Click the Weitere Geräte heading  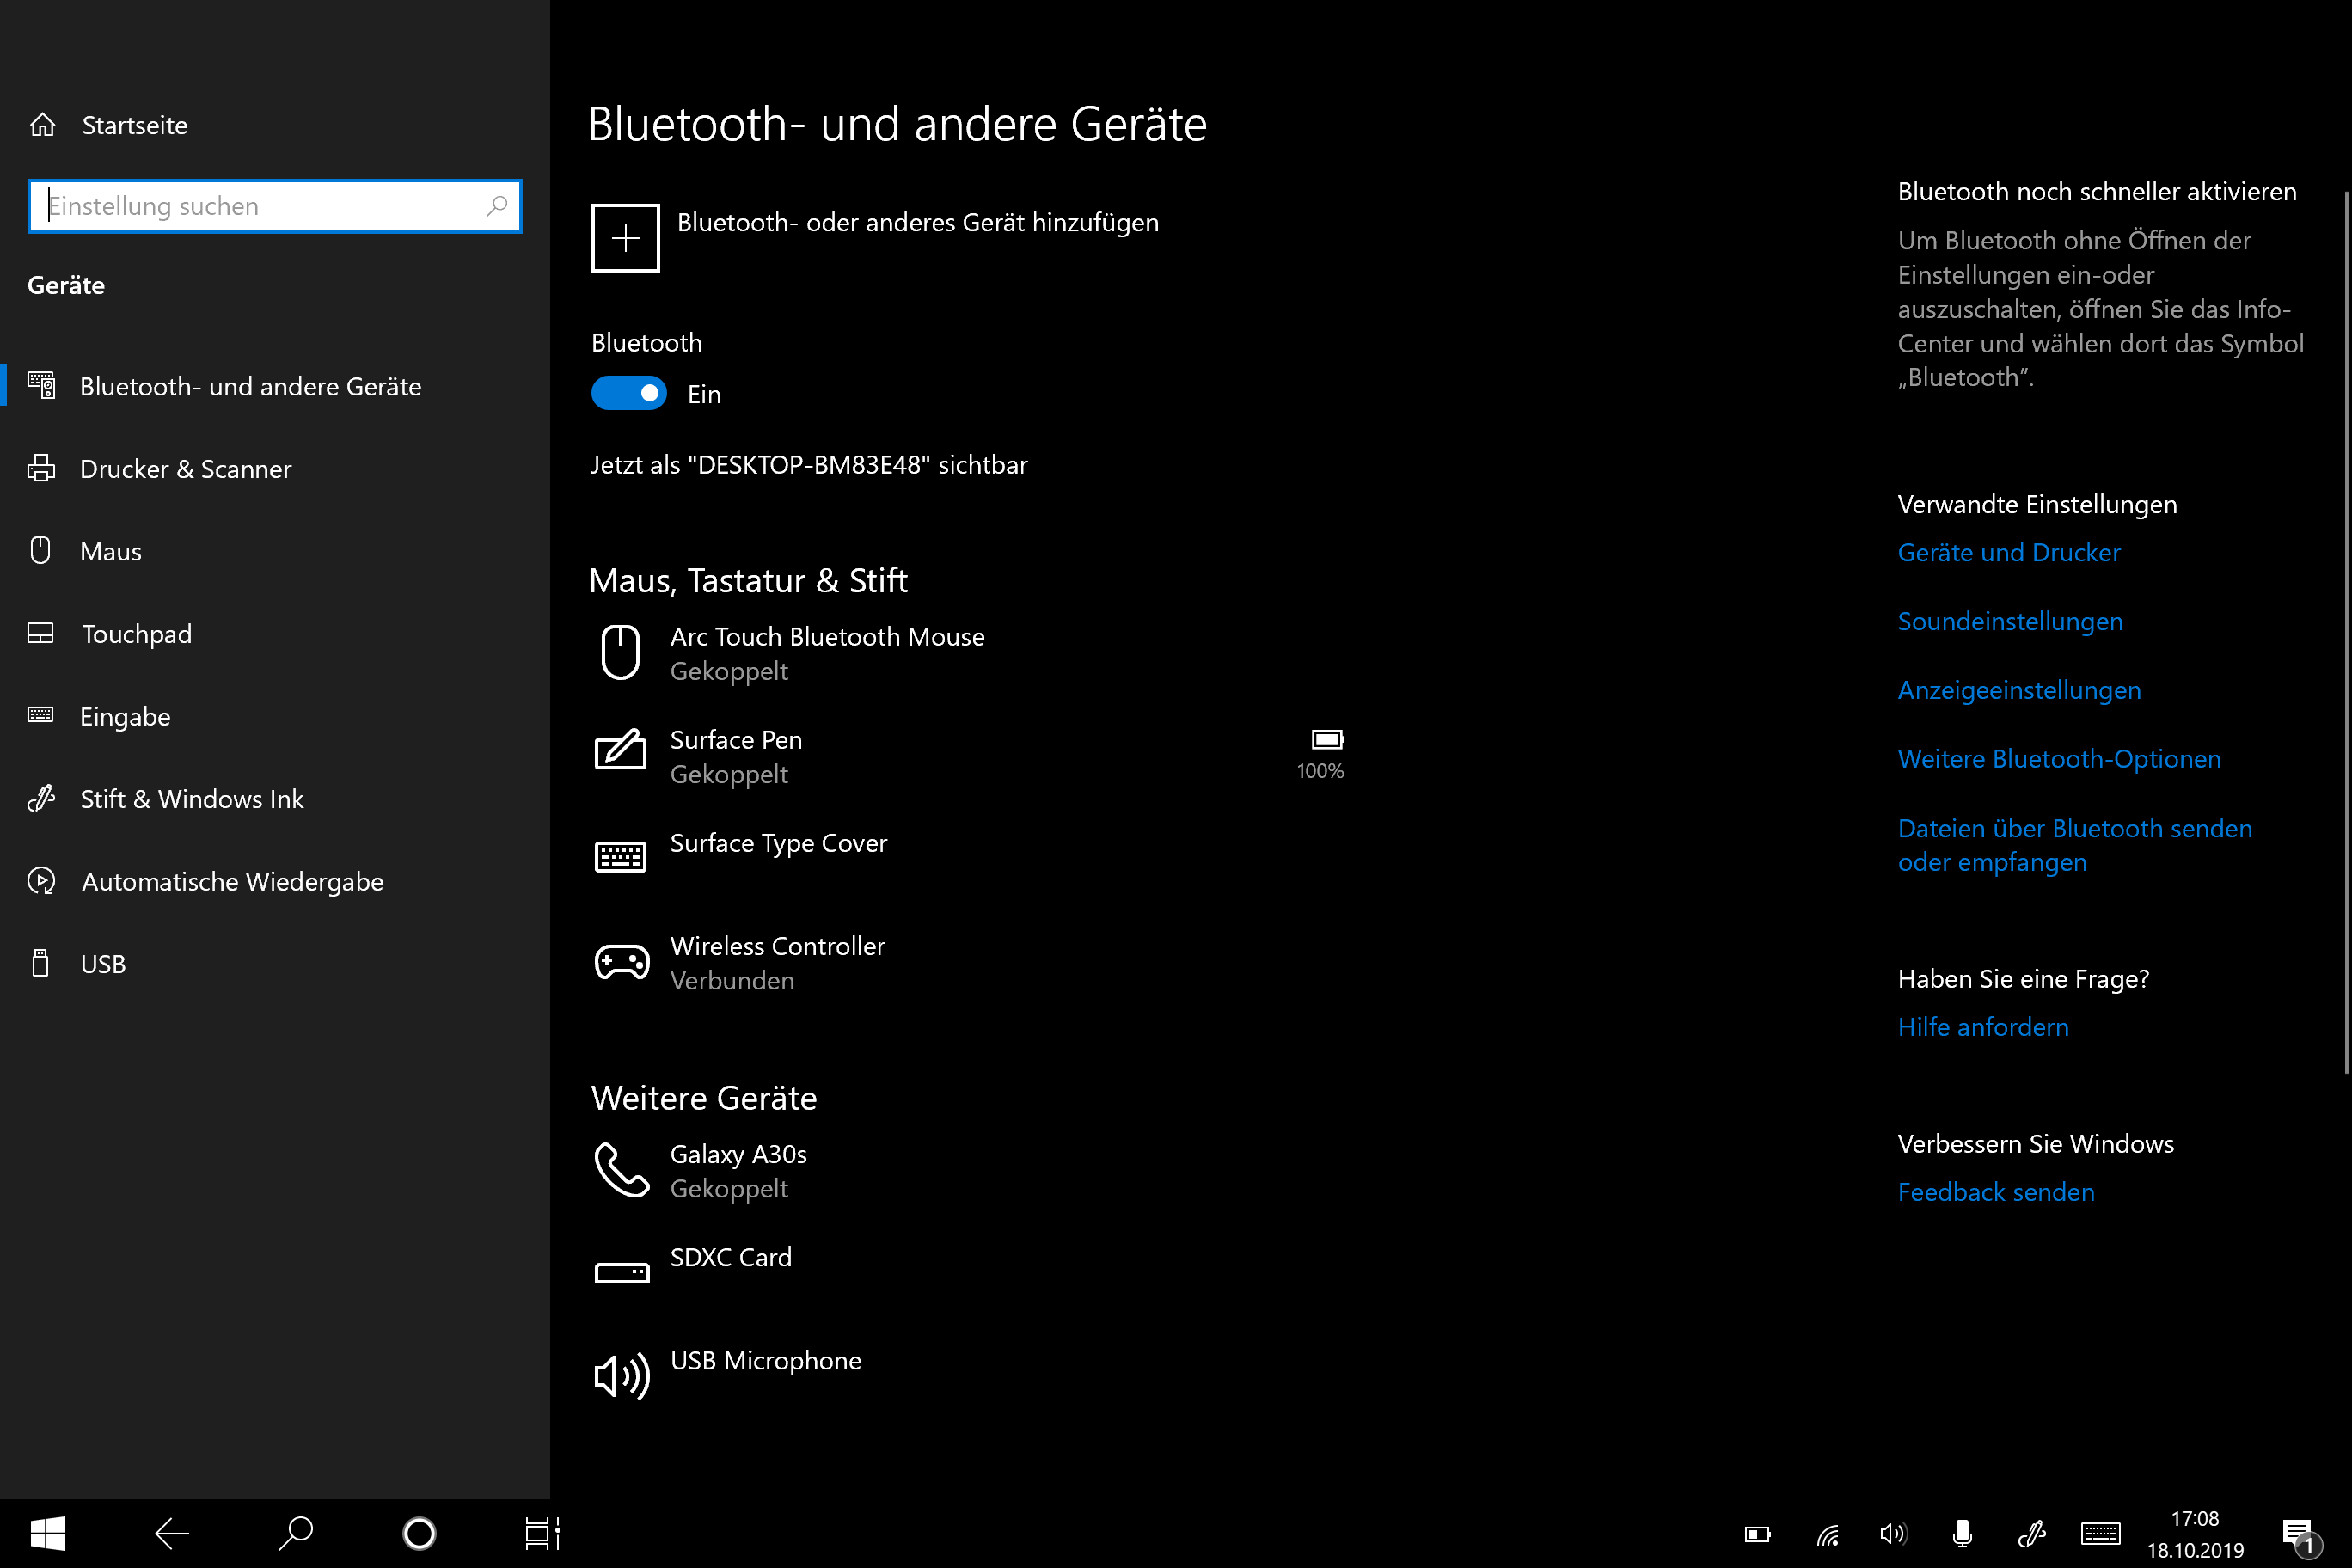(704, 1098)
